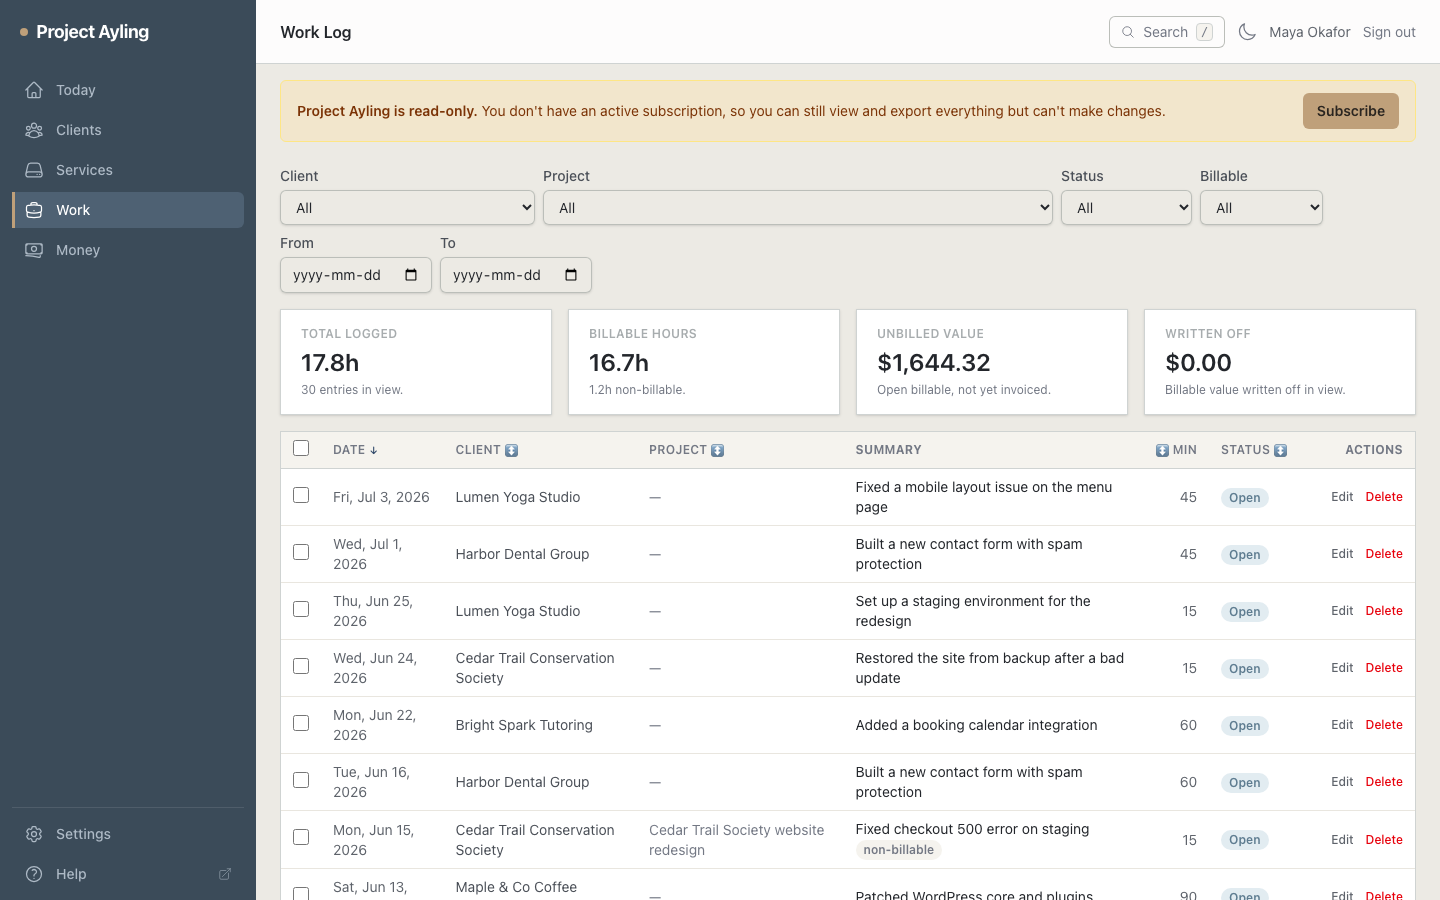Open the Status filter dropdown
Viewport: 1440px width, 900px height.
pos(1126,208)
